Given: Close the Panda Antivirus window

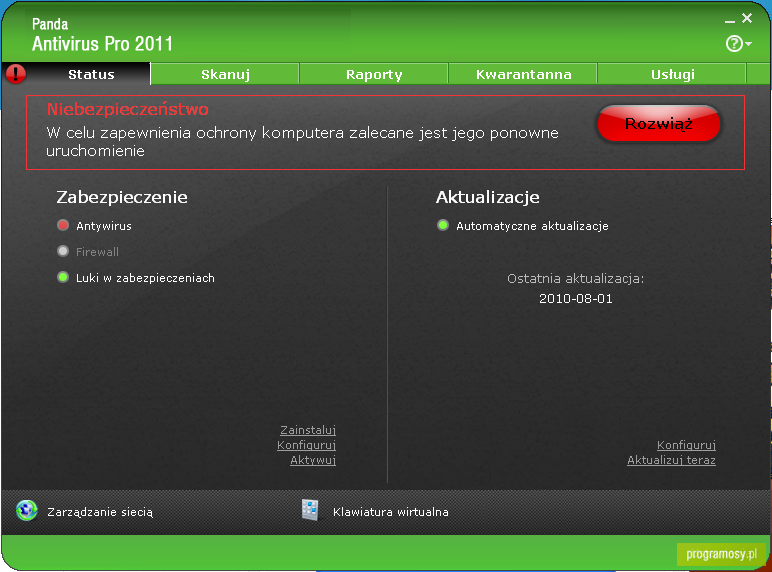Looking at the screenshot, I should (747, 18).
